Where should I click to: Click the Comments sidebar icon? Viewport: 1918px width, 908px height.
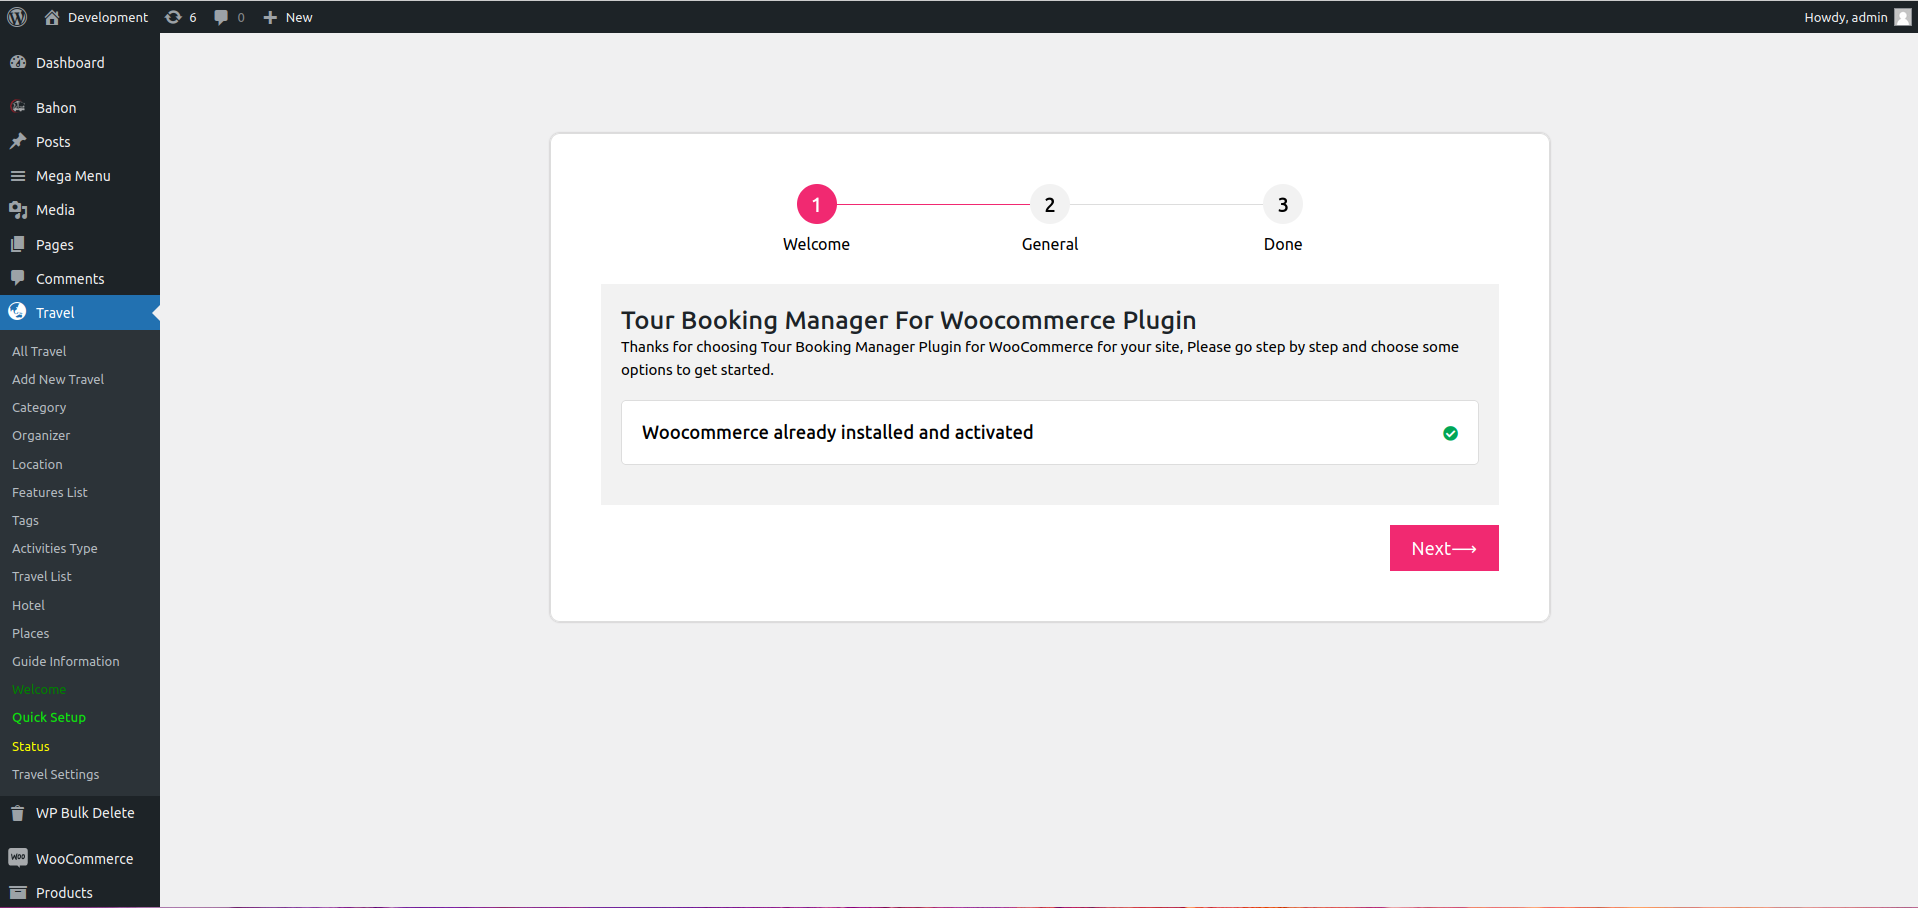18,278
